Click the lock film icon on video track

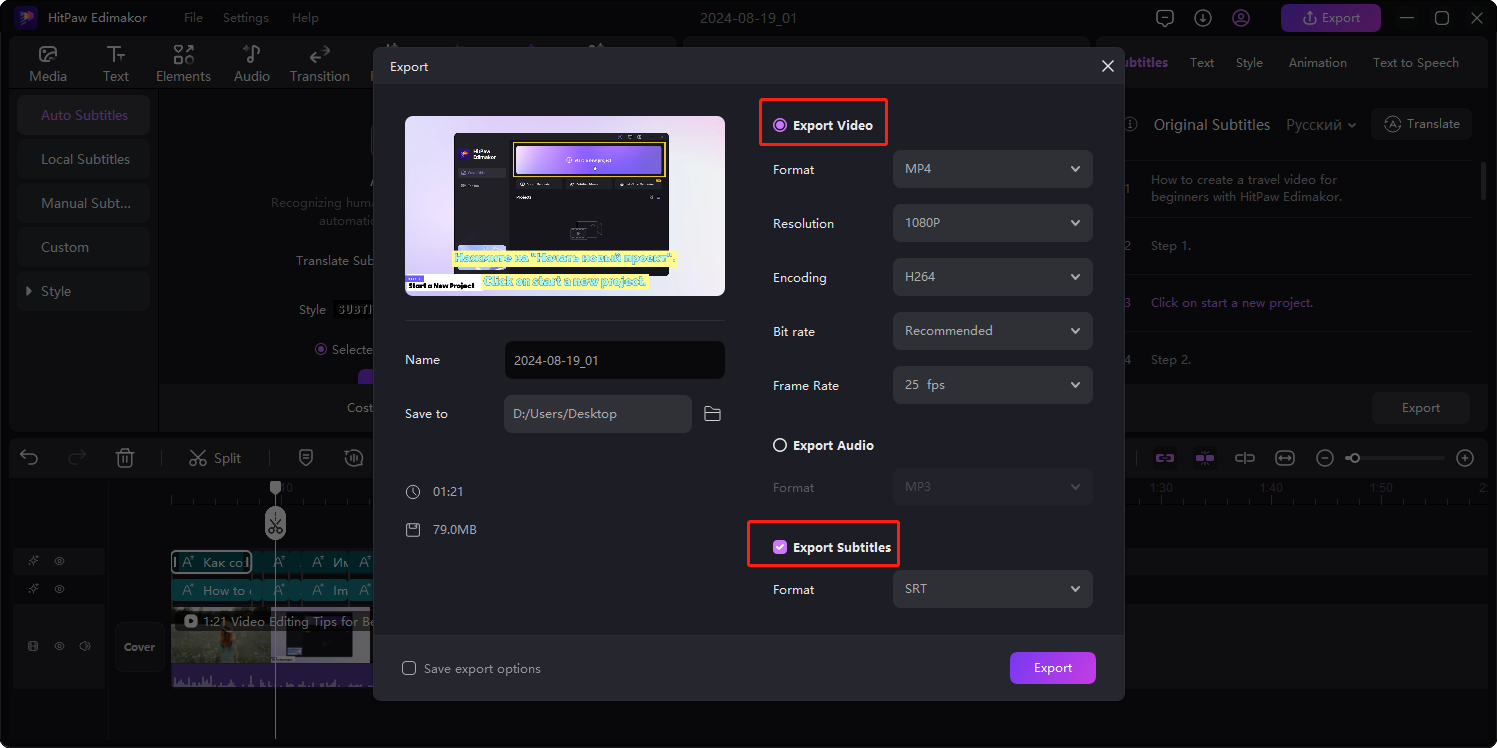[x=33, y=646]
